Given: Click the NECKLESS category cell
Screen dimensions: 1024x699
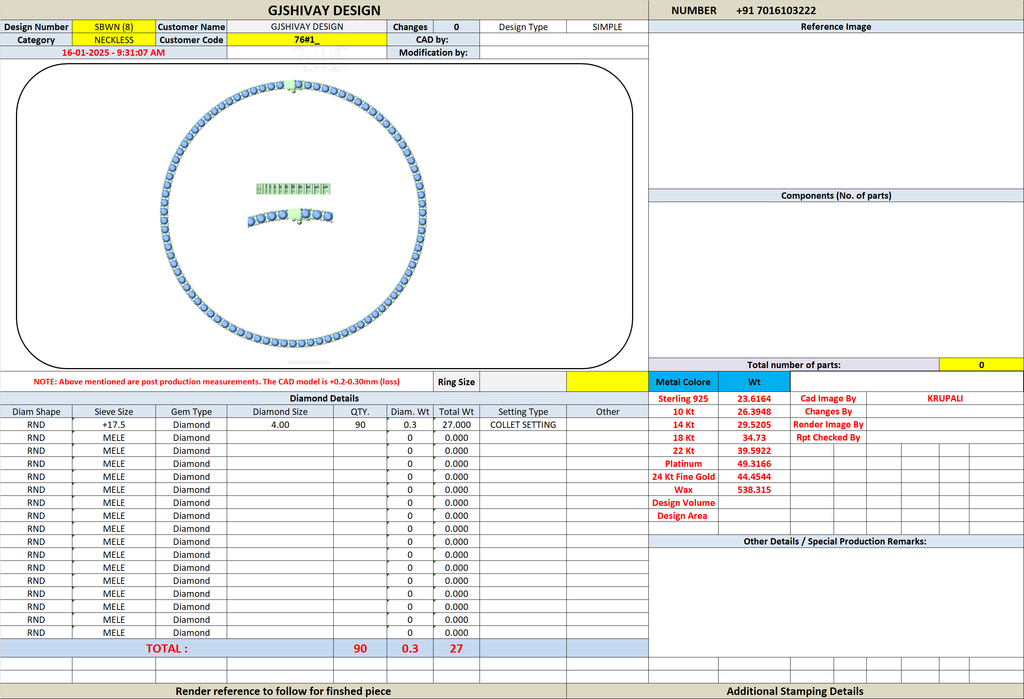Looking at the screenshot, I should click(x=114, y=40).
